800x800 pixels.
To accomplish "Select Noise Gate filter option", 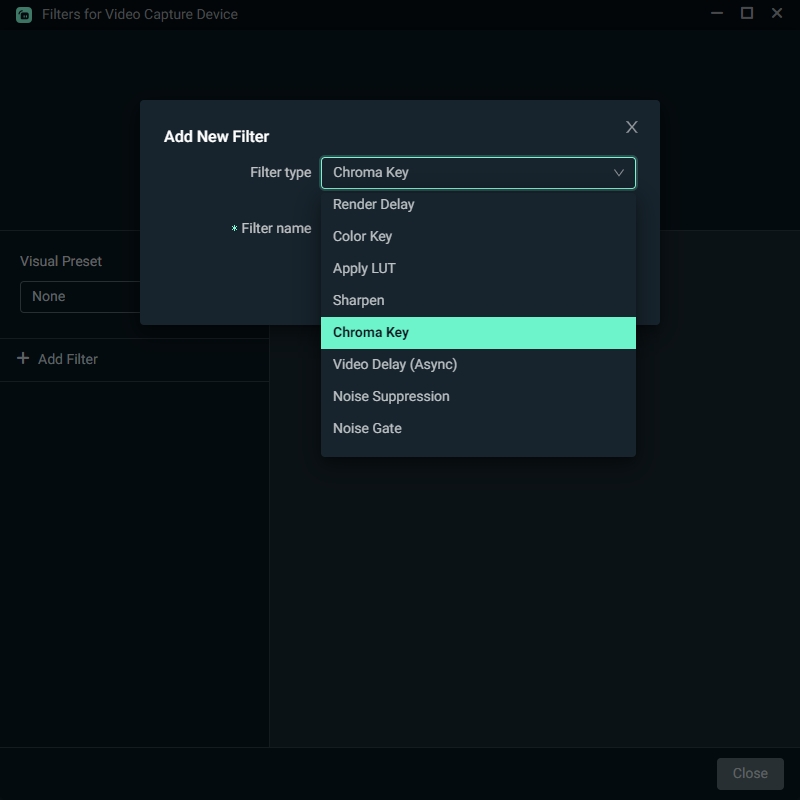I will (x=478, y=429).
